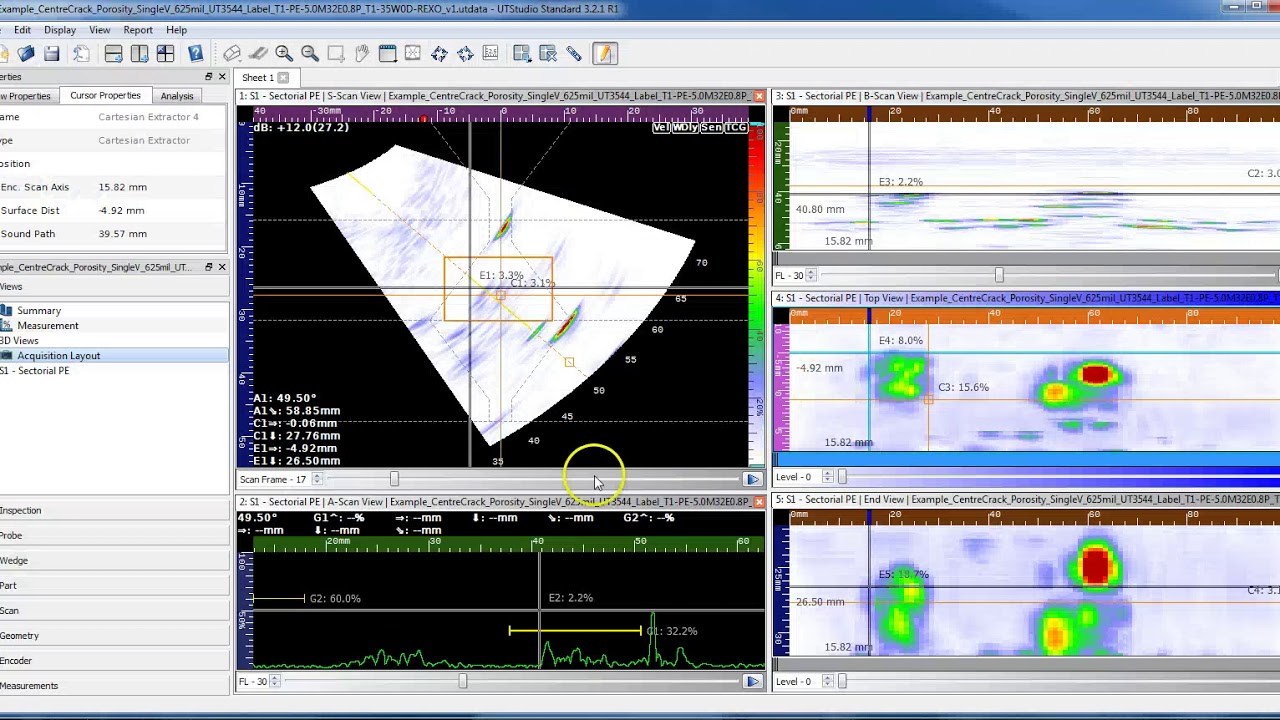Click the save floppy disk icon
The height and width of the screenshot is (720, 1280).
point(52,54)
